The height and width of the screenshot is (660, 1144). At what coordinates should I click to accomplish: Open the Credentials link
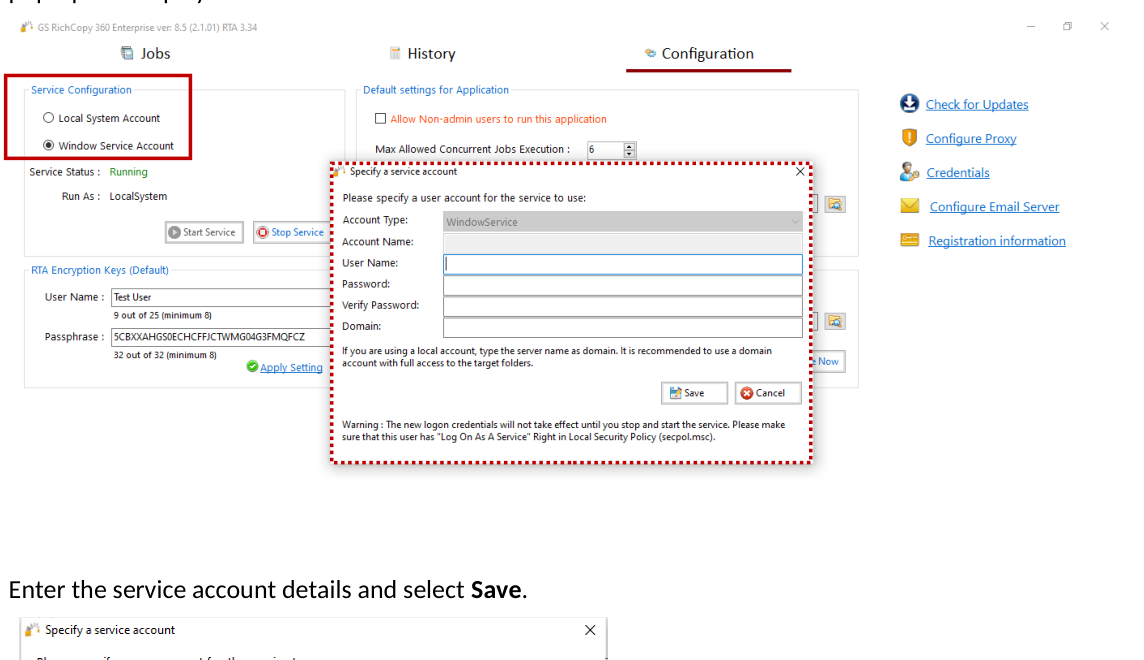tap(958, 173)
